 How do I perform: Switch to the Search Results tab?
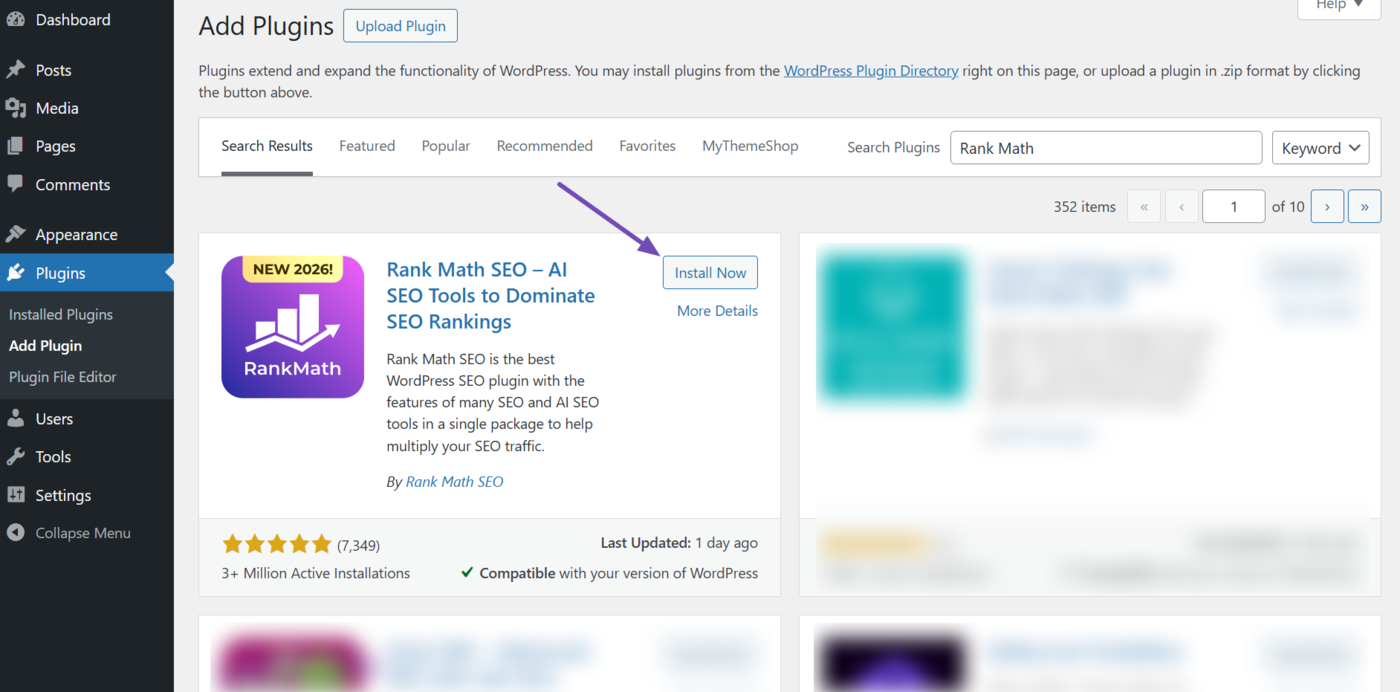pos(267,146)
